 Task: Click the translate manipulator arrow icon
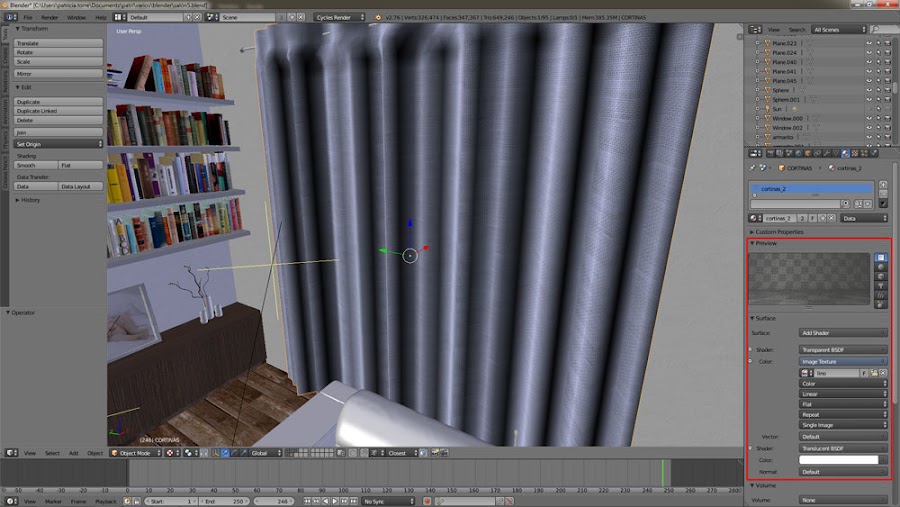(x=224, y=453)
